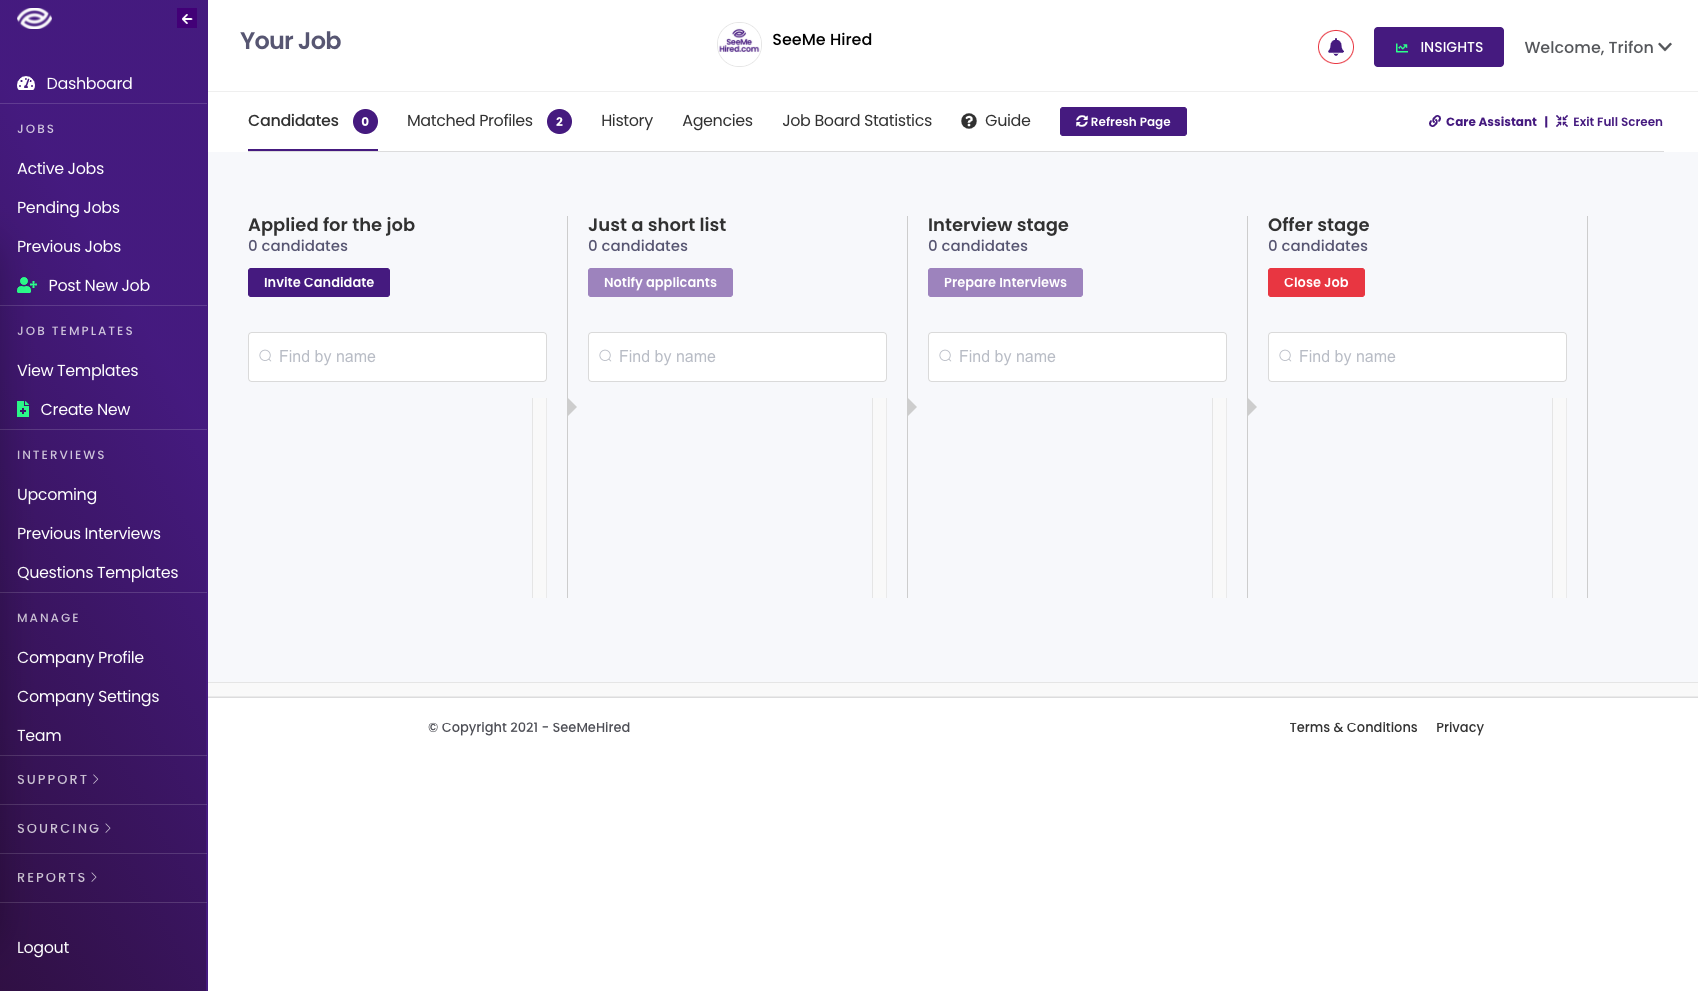Click the magnifier in Applied for the job search
Viewport: 1698px width, 991px height.
265,356
